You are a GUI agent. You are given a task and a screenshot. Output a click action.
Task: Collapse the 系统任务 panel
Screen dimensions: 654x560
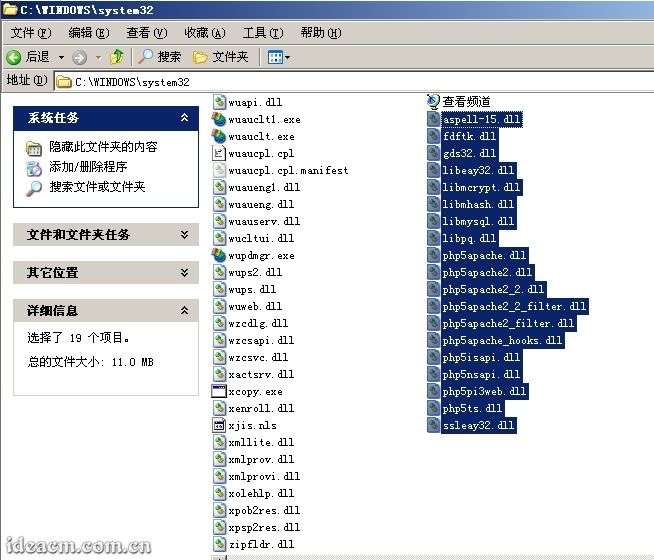(x=183, y=118)
